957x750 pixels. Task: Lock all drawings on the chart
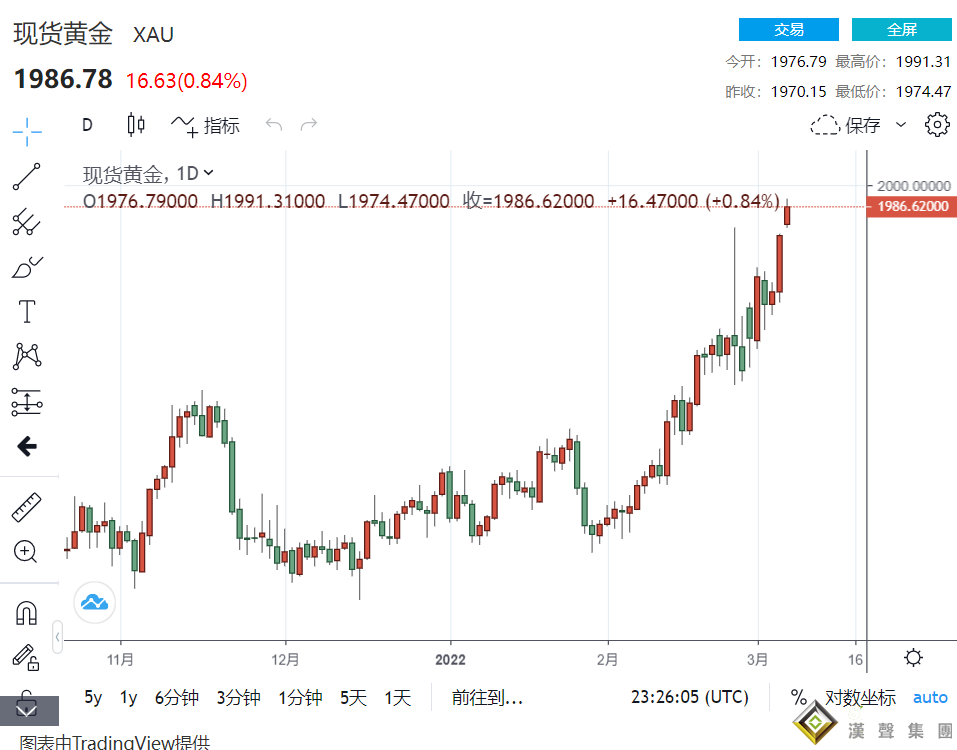point(27,658)
